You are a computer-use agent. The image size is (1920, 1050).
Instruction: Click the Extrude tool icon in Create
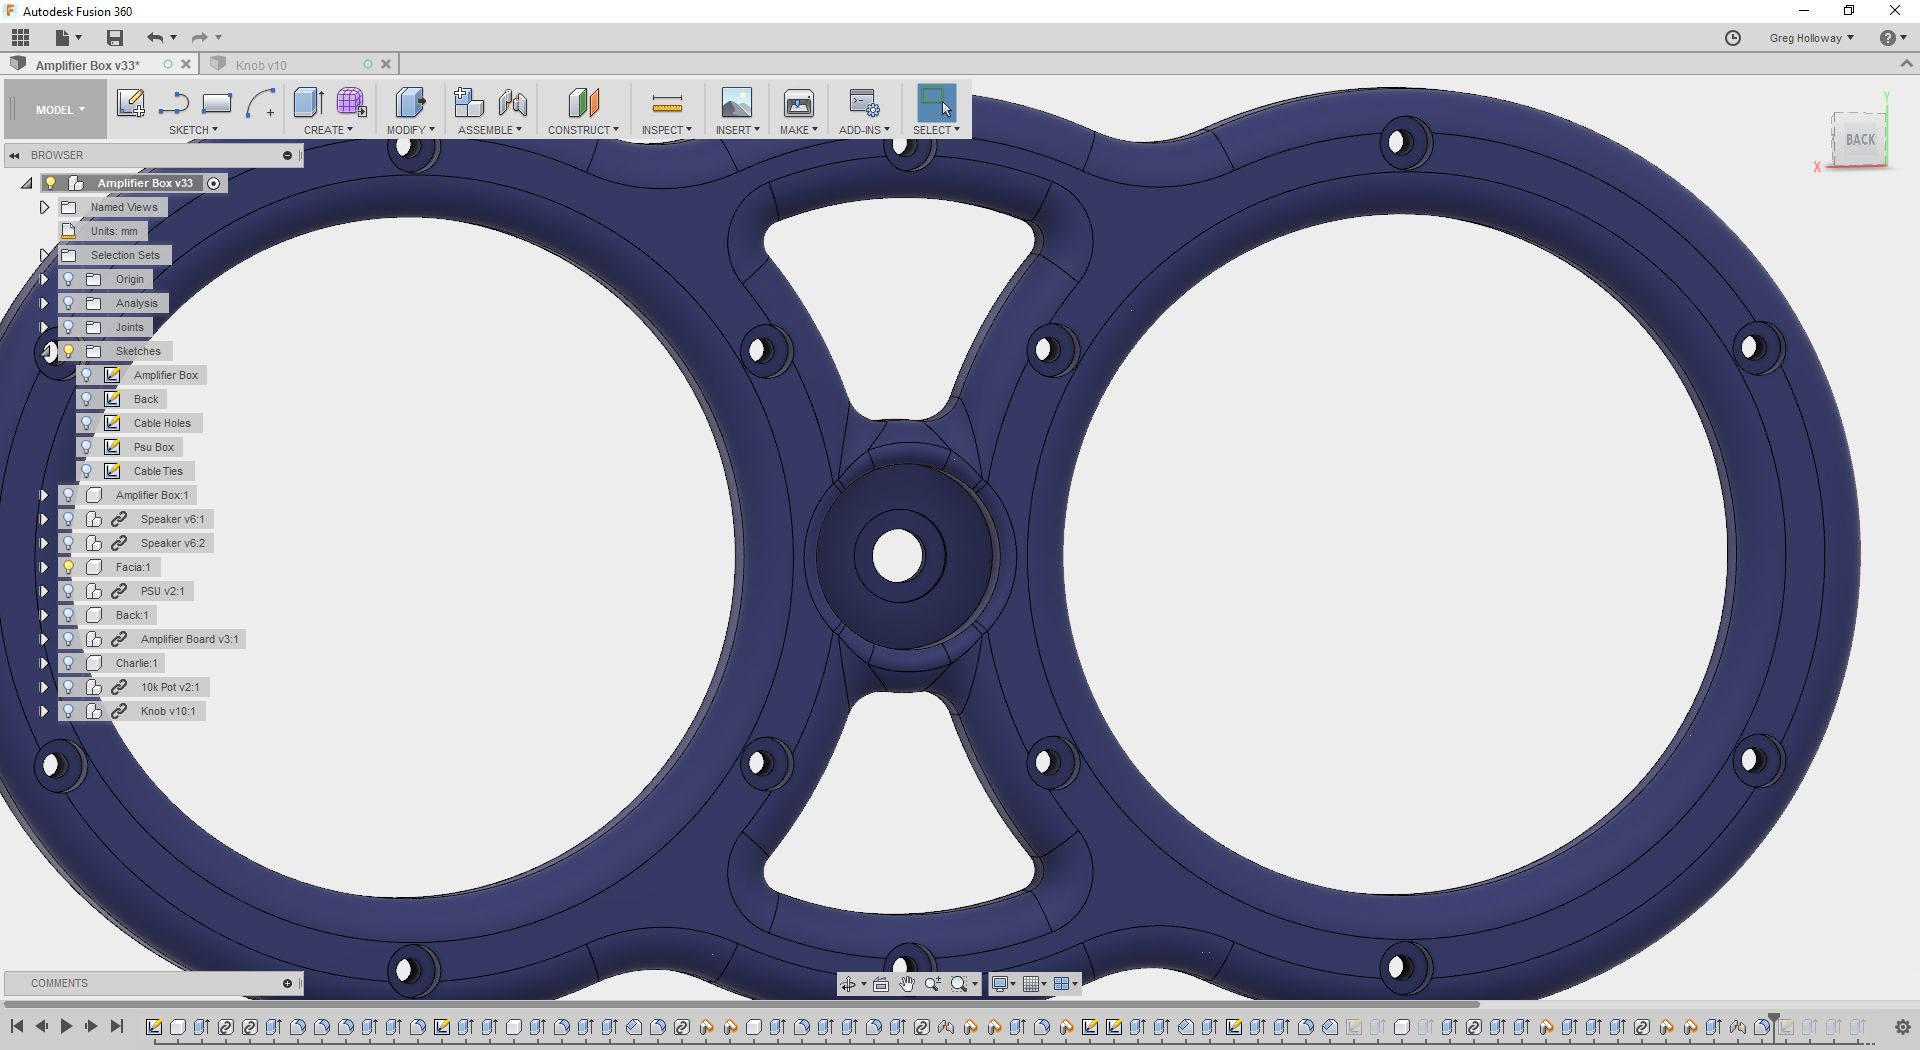pos(308,103)
